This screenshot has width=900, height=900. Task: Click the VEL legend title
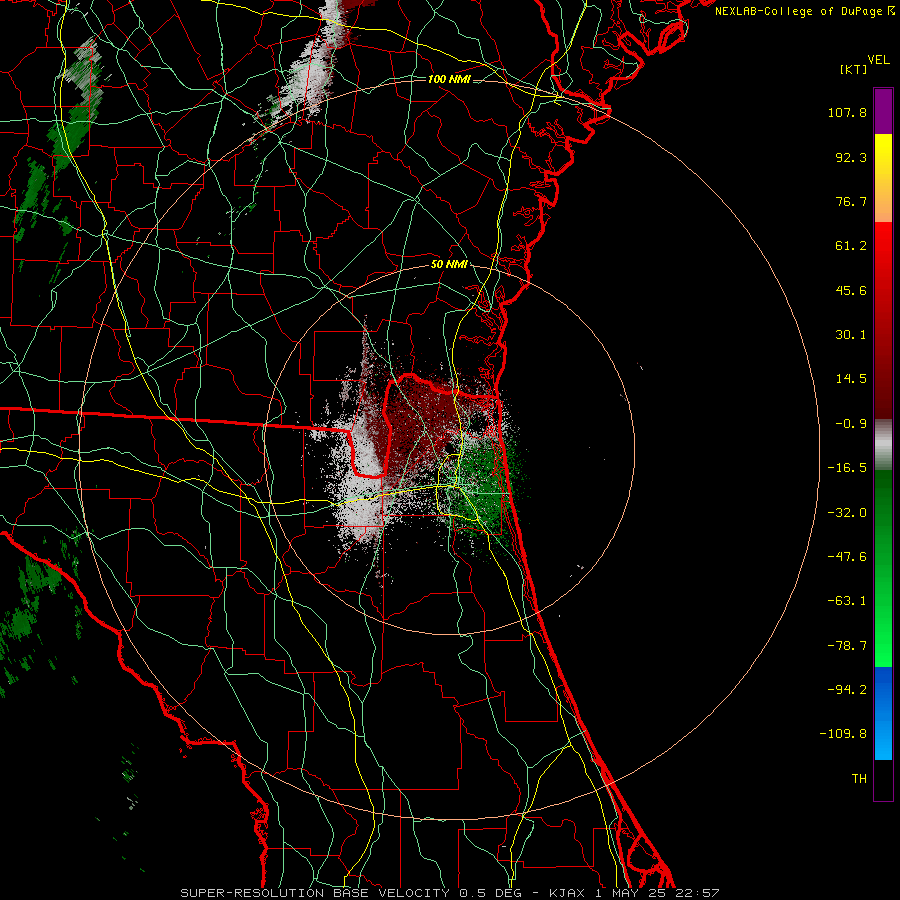(x=878, y=60)
